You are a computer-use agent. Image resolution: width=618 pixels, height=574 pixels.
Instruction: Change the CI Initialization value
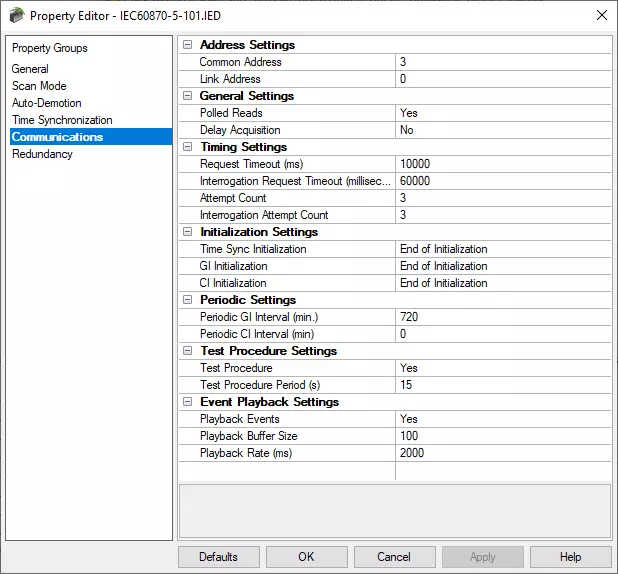click(503, 283)
